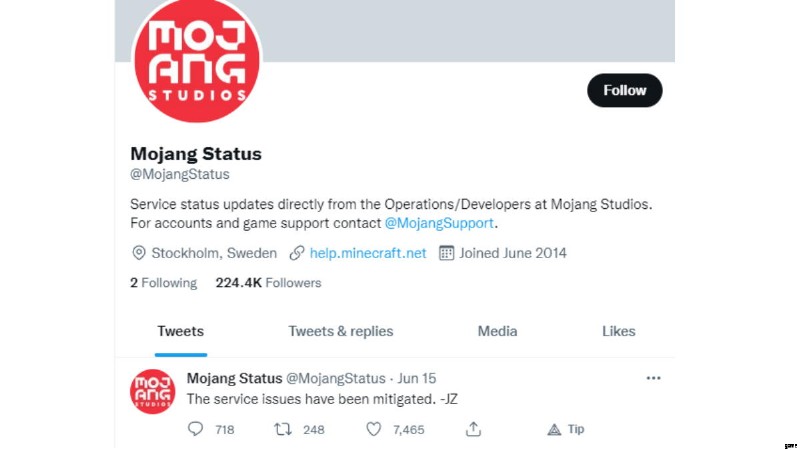Open the share tweet upload icon
This screenshot has height=450, width=800.
(473, 429)
